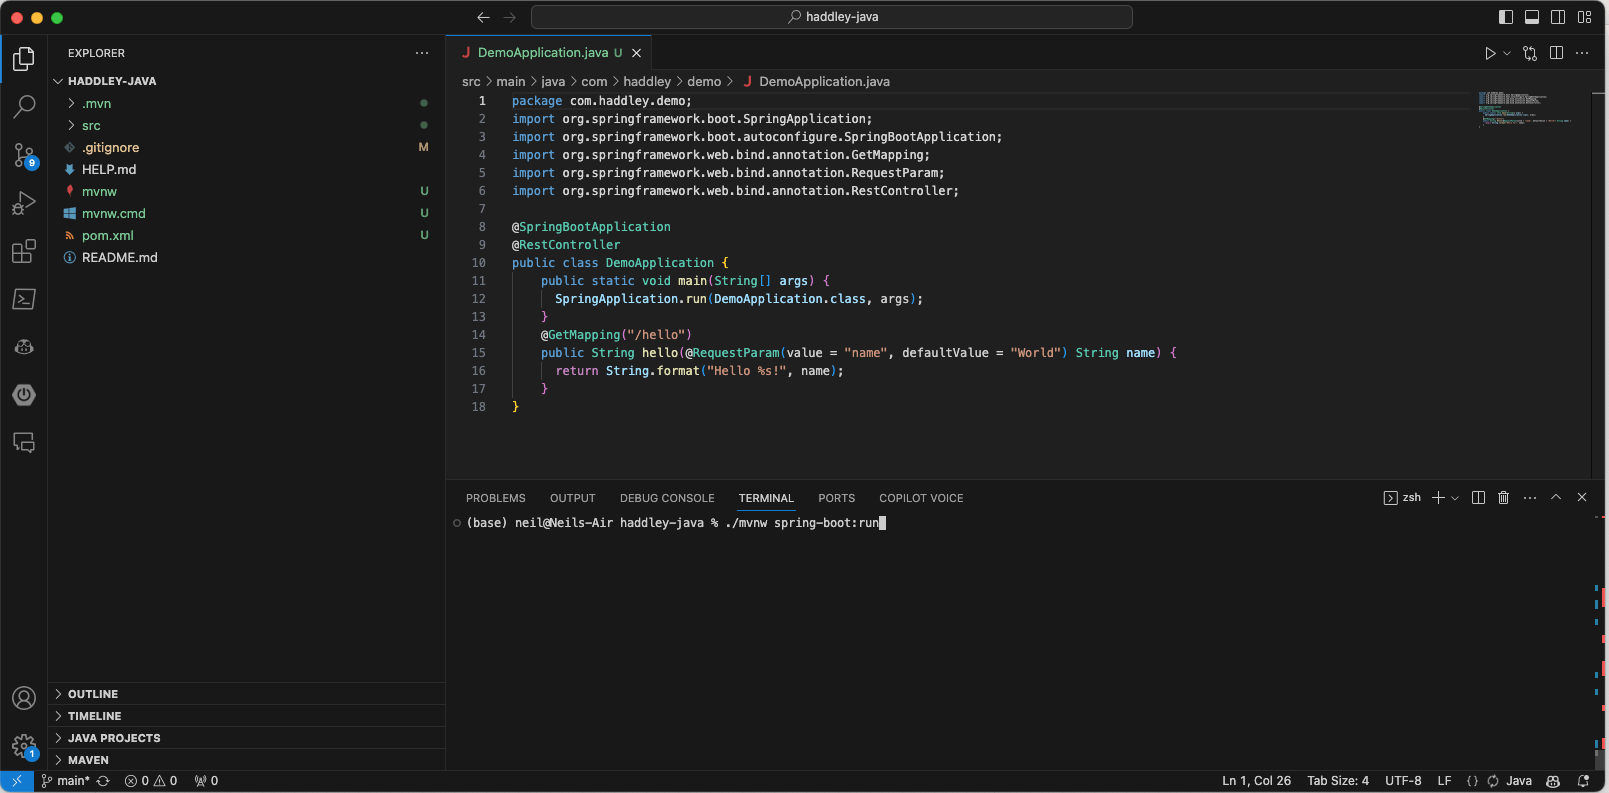Open the Extensions view

click(24, 251)
